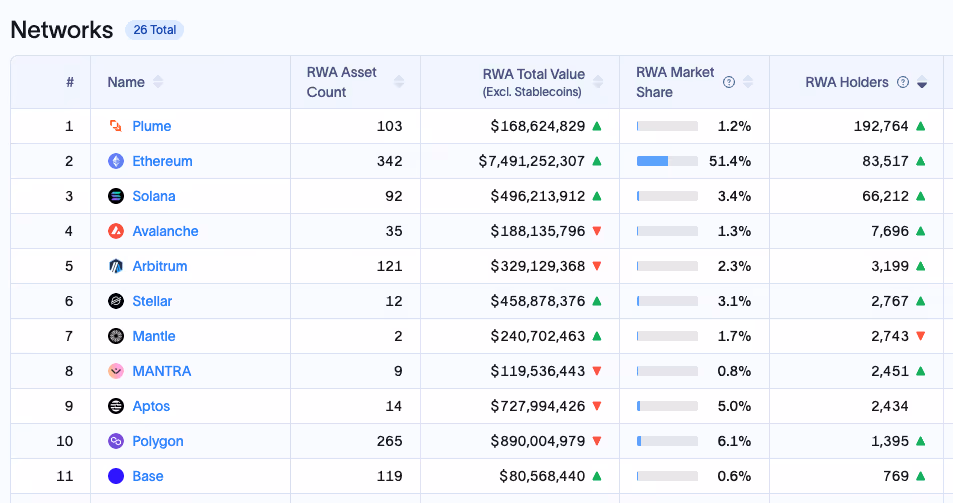Click the green up arrow beside Base holders

coord(921,476)
